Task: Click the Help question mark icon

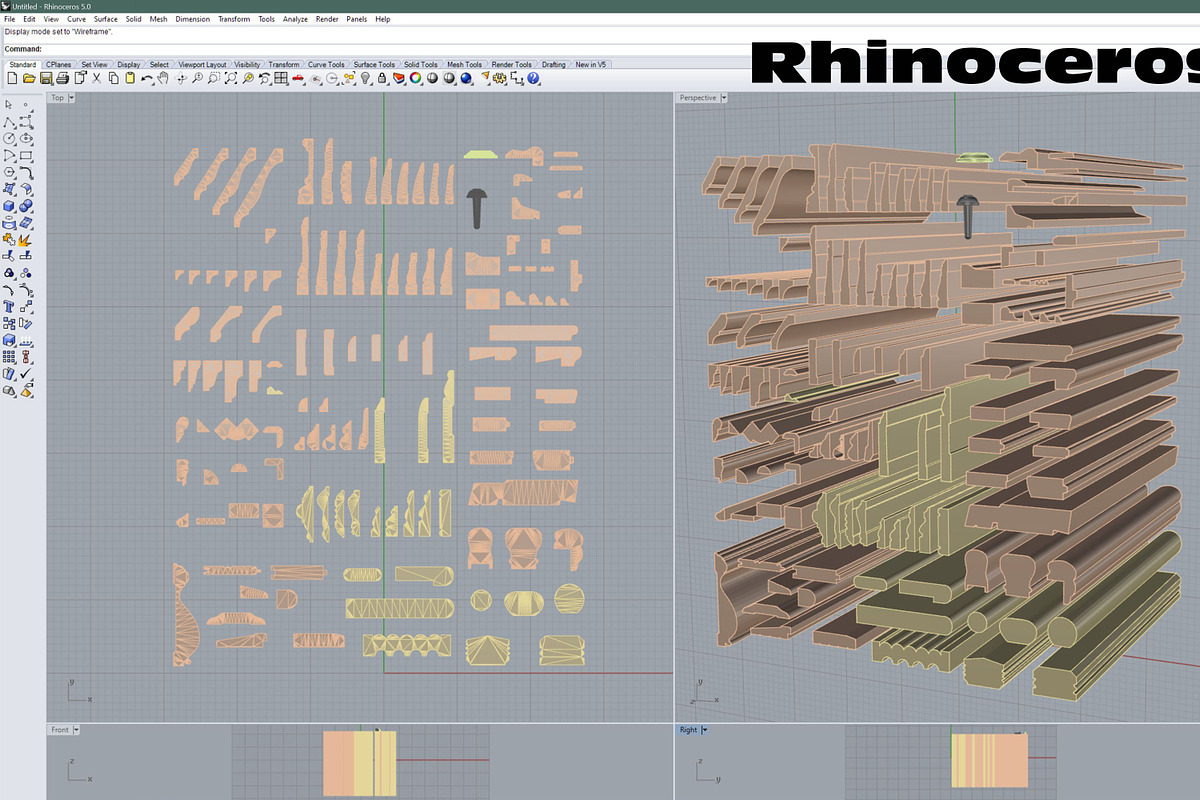Action: pos(533,78)
